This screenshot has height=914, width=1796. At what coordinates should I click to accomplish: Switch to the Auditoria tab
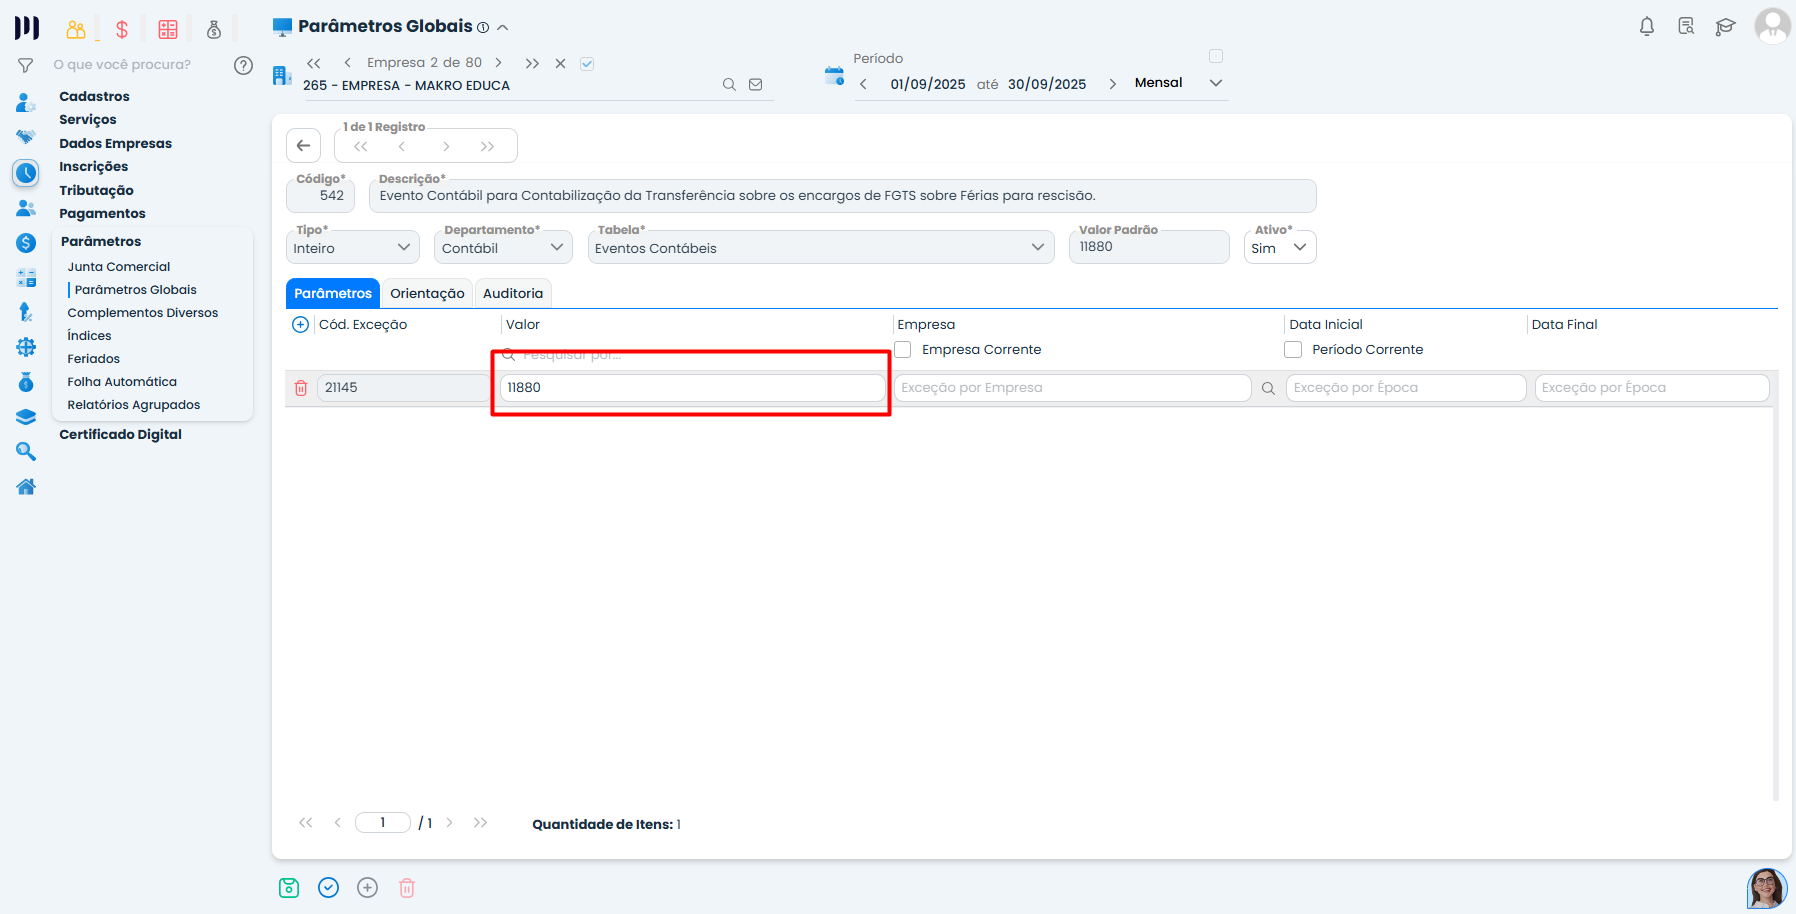tap(512, 293)
